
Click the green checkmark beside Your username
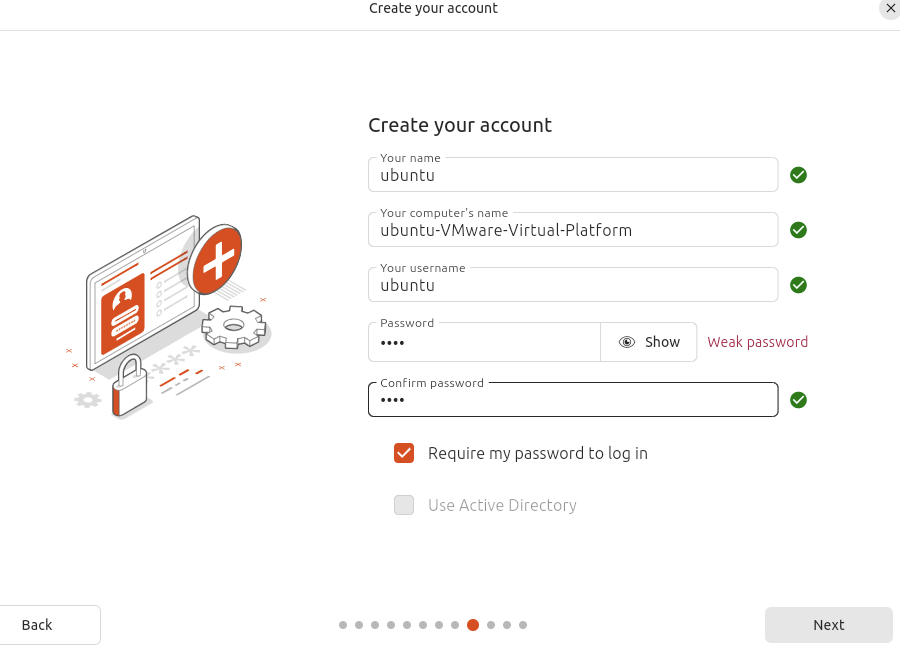pyautogui.click(x=798, y=285)
